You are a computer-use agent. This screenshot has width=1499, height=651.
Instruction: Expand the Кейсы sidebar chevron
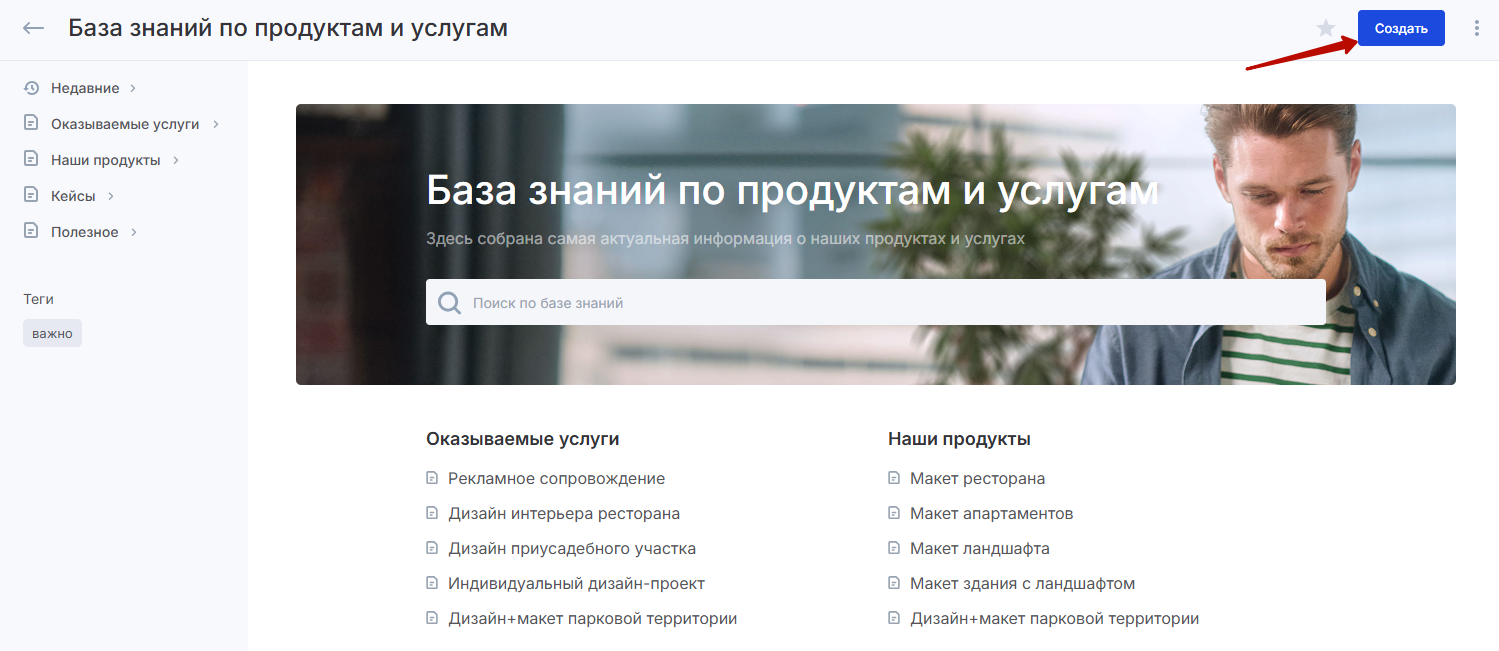pos(110,196)
